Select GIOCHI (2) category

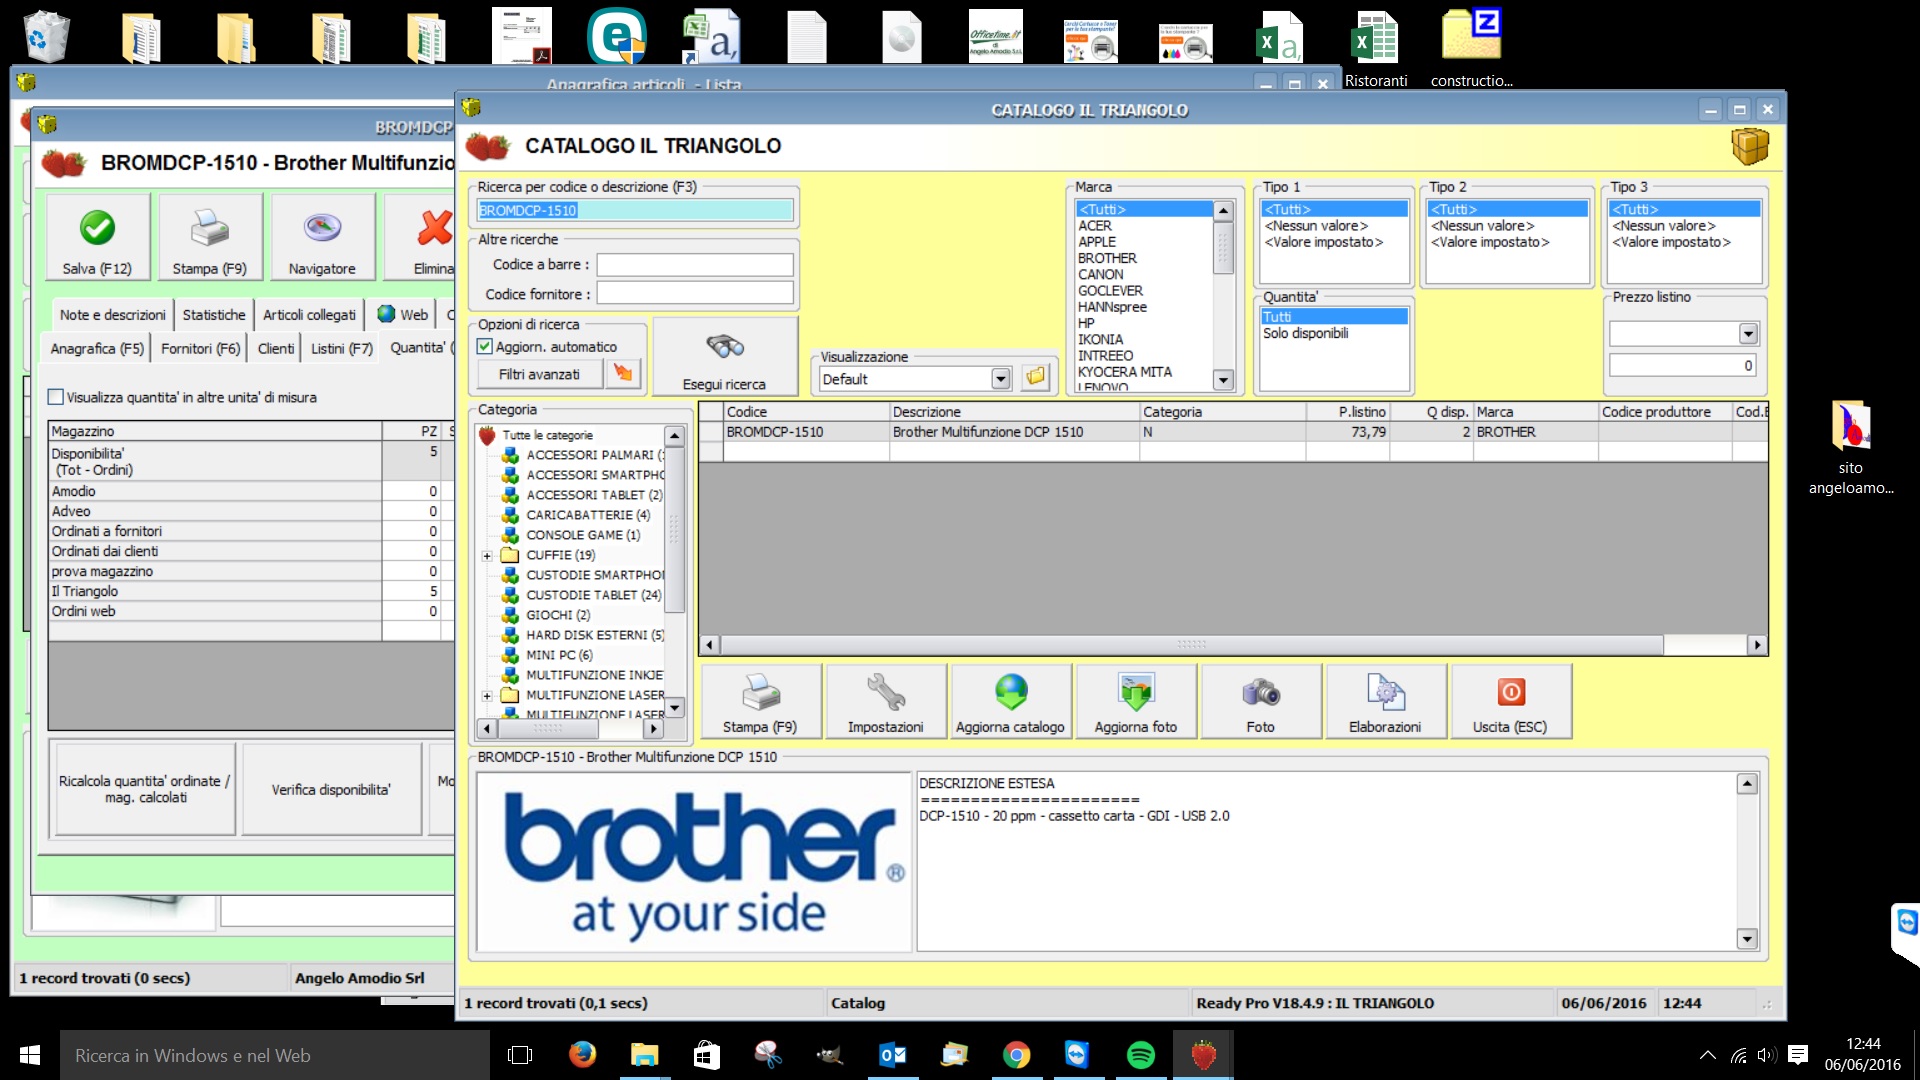558,615
